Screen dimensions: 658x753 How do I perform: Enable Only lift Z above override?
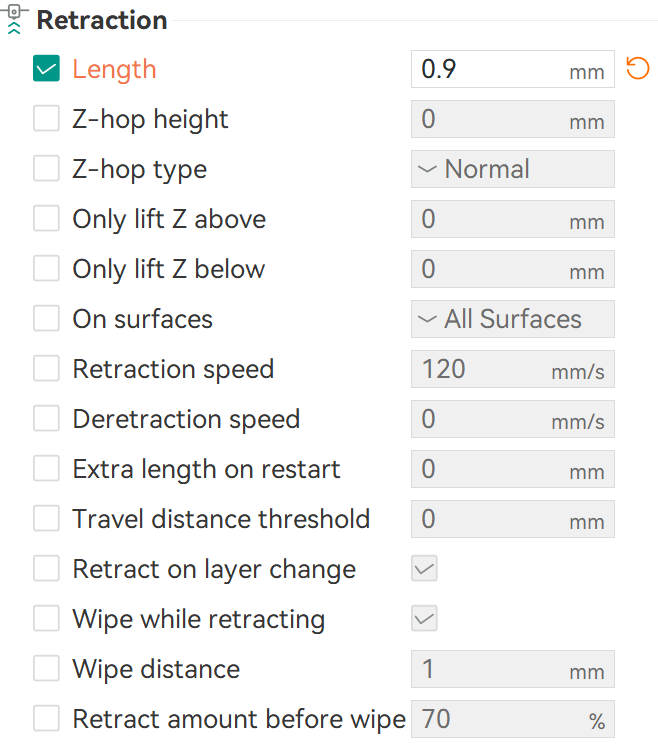coord(46,219)
